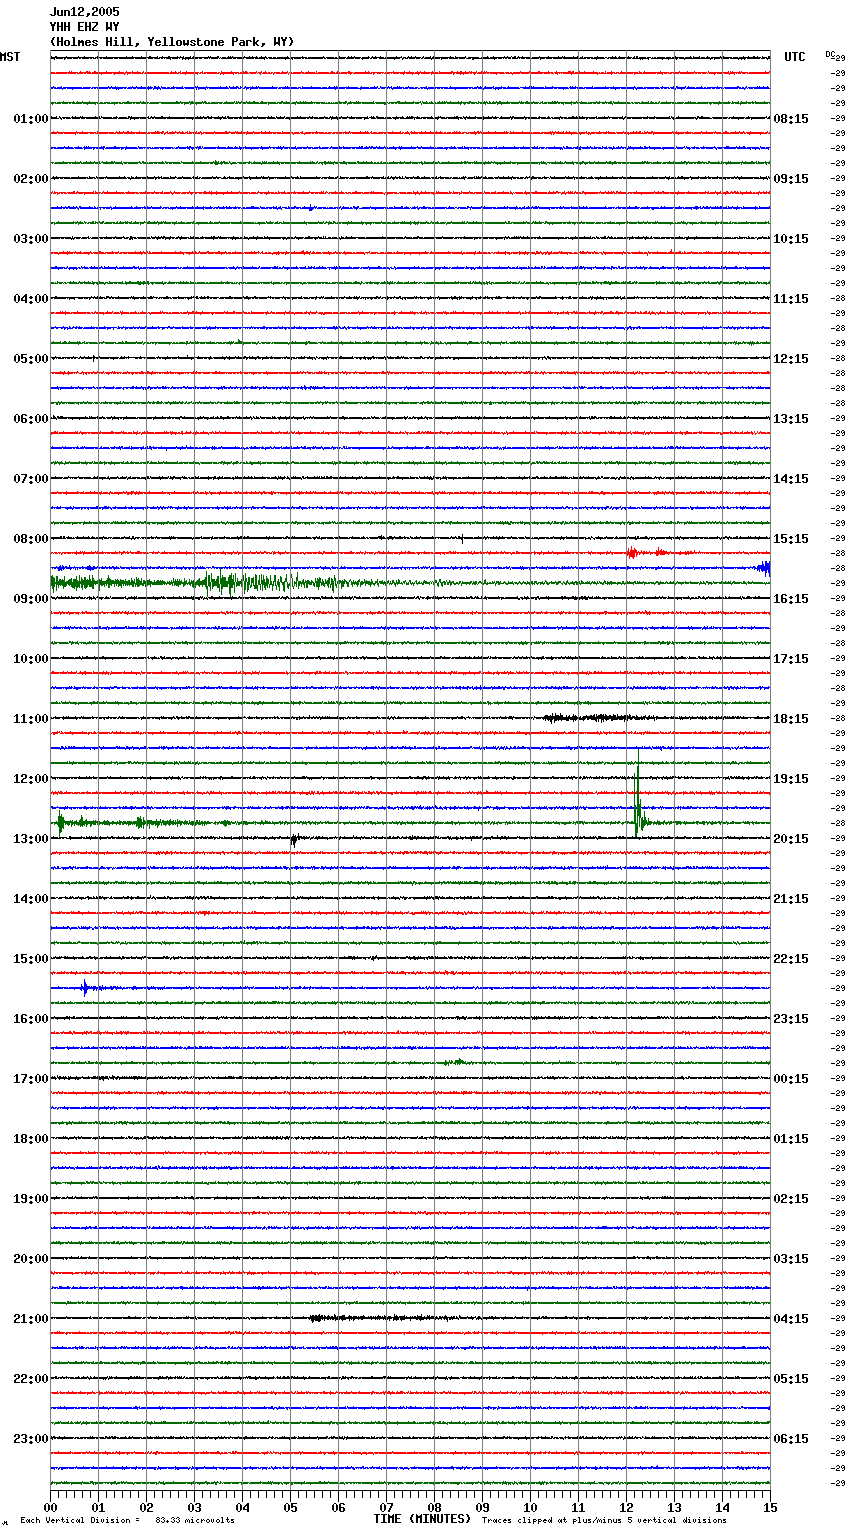The image size is (850, 1534).
Task: Click the black signal on the 21:00 trace
Action: point(380,1318)
